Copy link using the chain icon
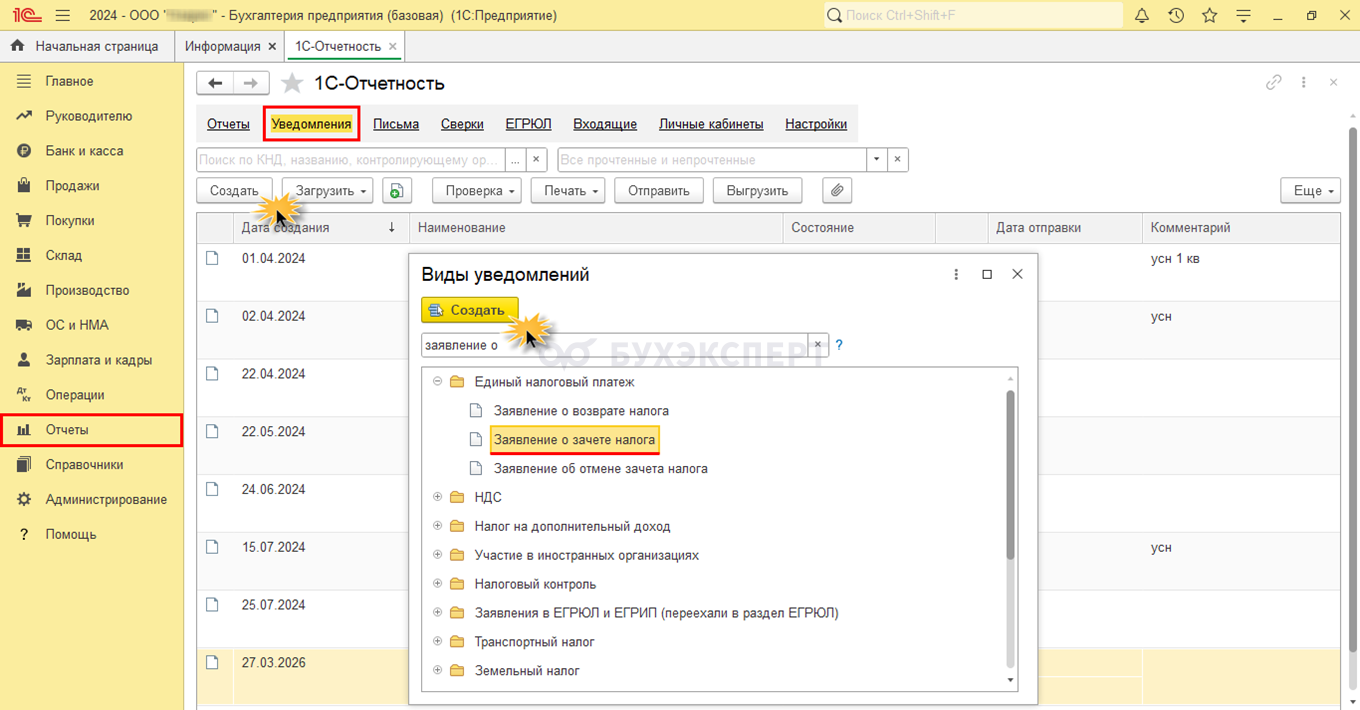Image resolution: width=1360 pixels, height=710 pixels. pos(1273,83)
